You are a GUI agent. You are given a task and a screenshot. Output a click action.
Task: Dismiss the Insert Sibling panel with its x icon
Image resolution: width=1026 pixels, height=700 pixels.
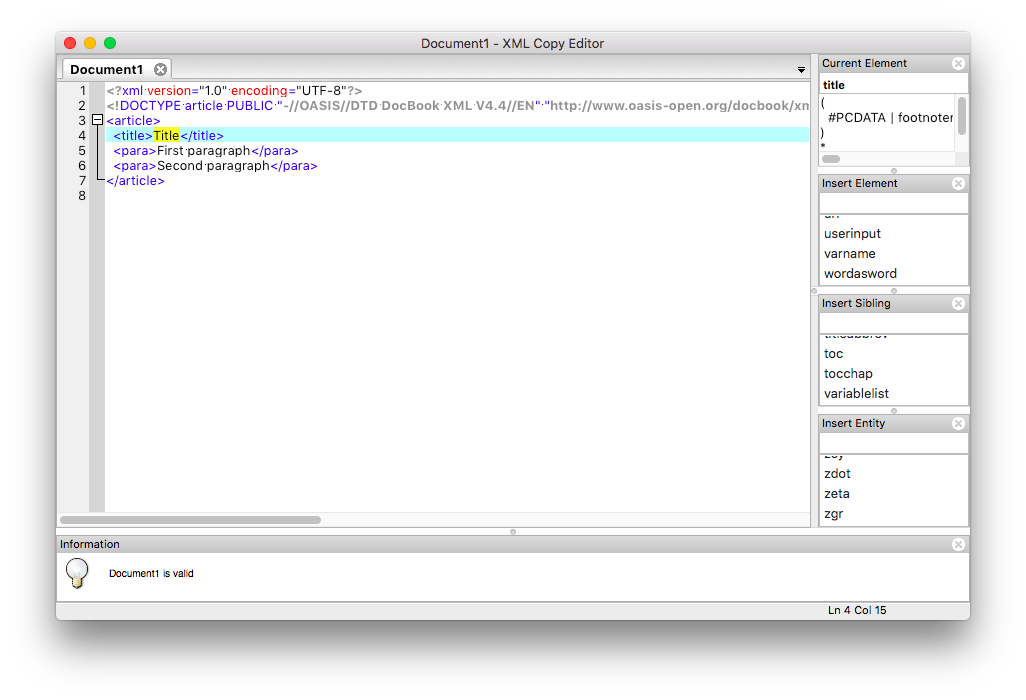pyautogui.click(x=958, y=303)
